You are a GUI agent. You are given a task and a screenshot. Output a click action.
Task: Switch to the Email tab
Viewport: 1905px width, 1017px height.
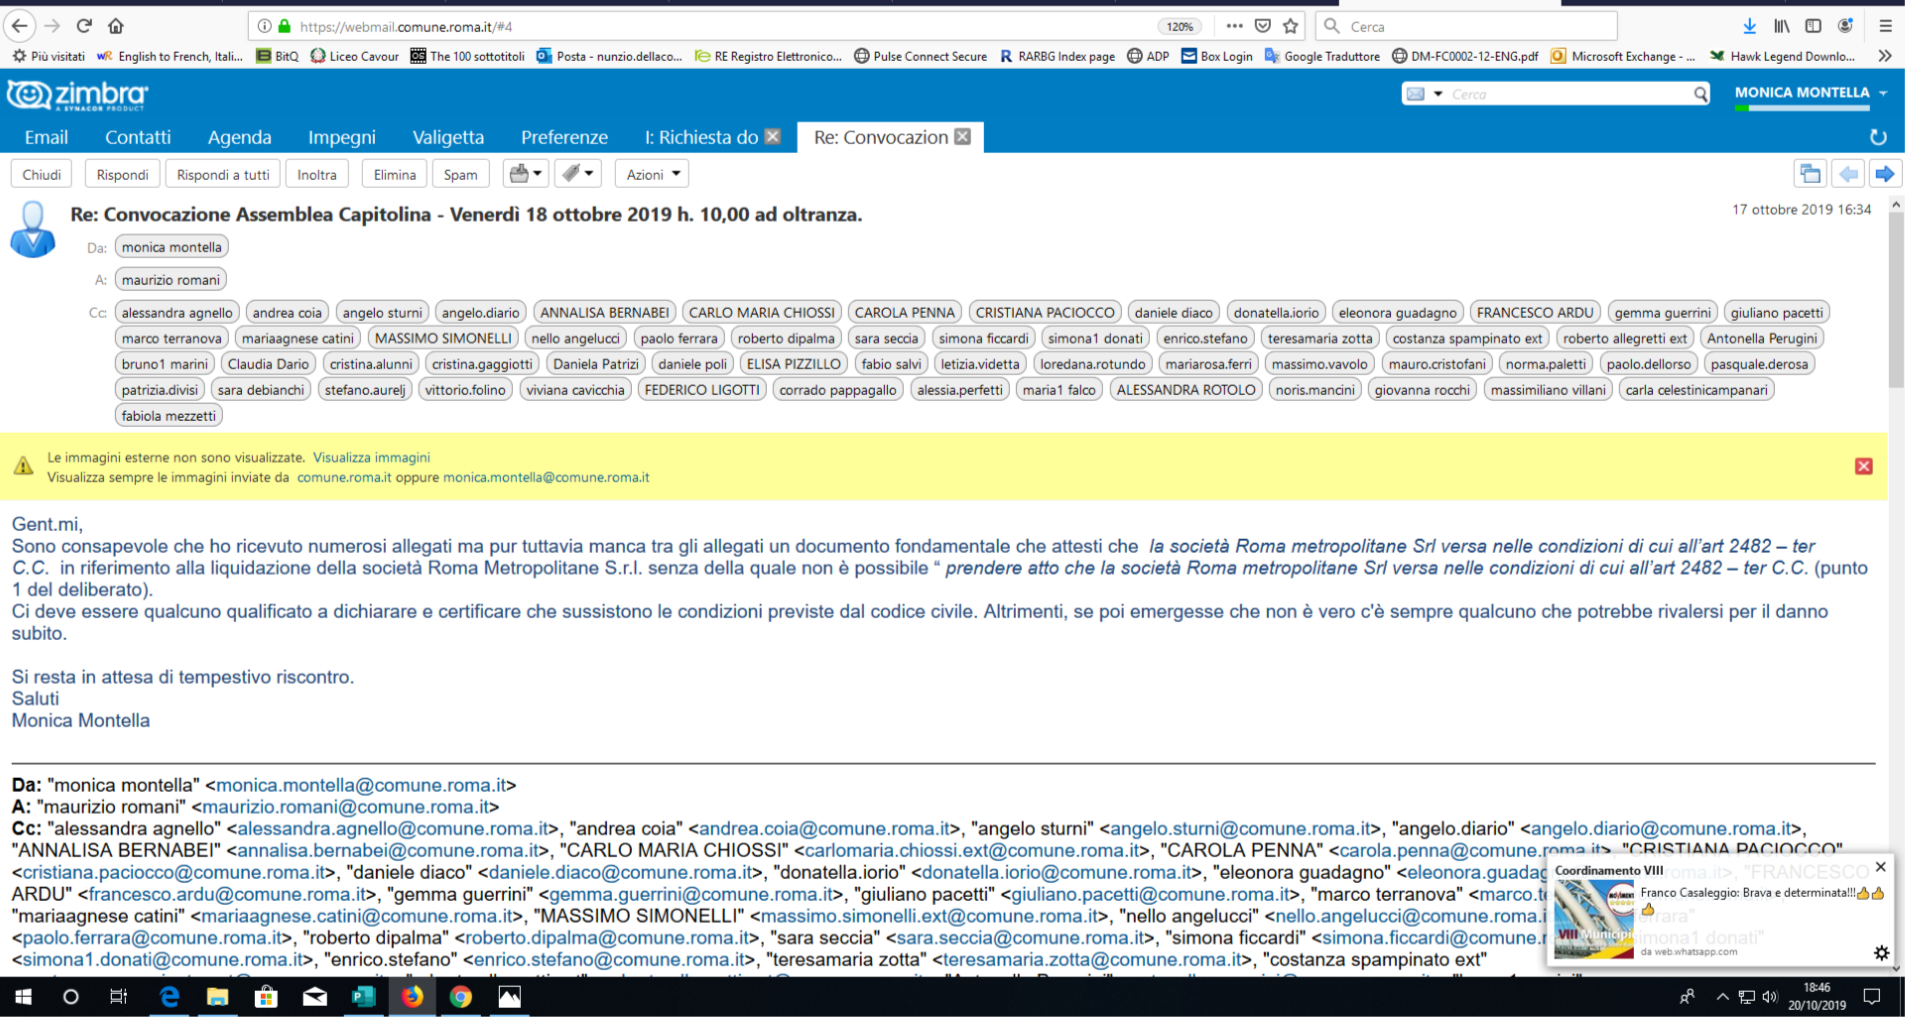46,137
